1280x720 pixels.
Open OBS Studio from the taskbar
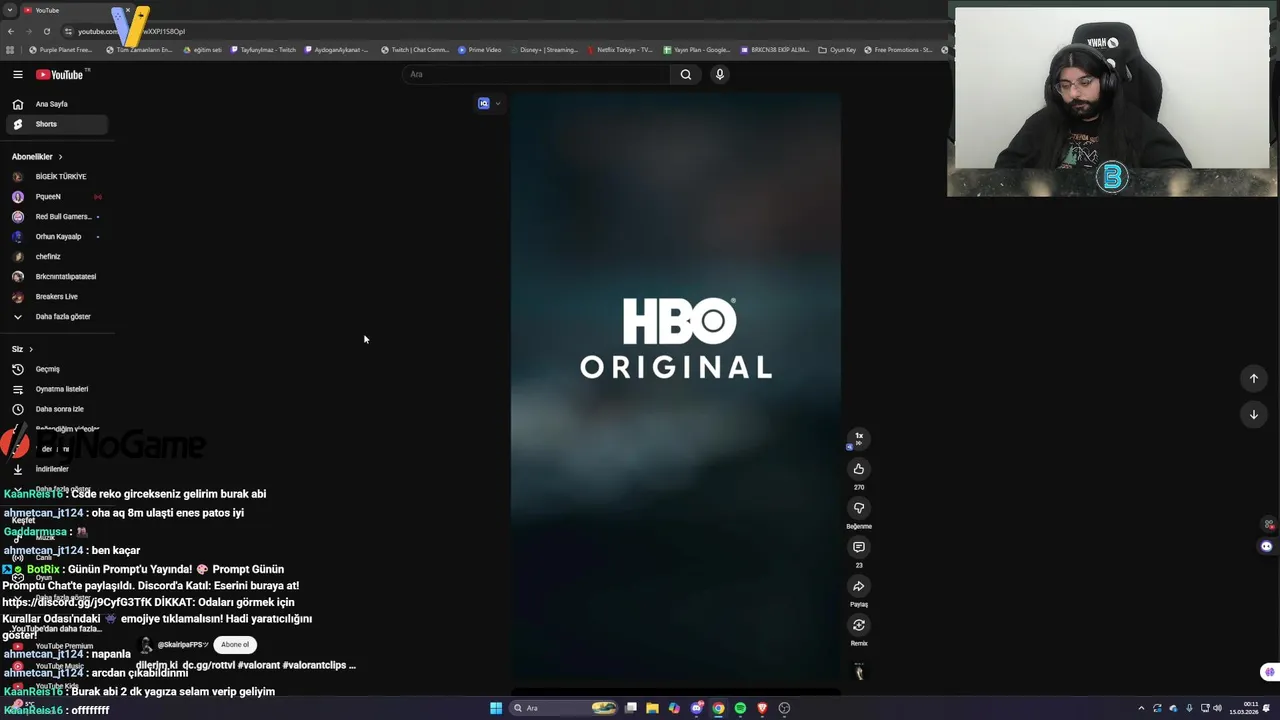[784, 708]
